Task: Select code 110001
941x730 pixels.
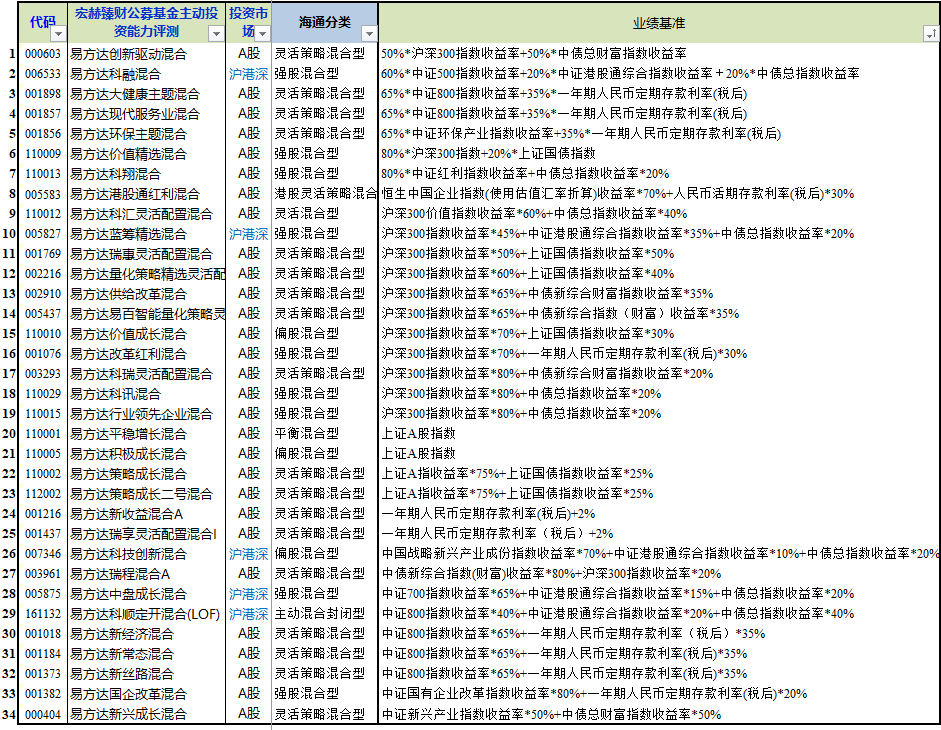Action: pos(43,433)
